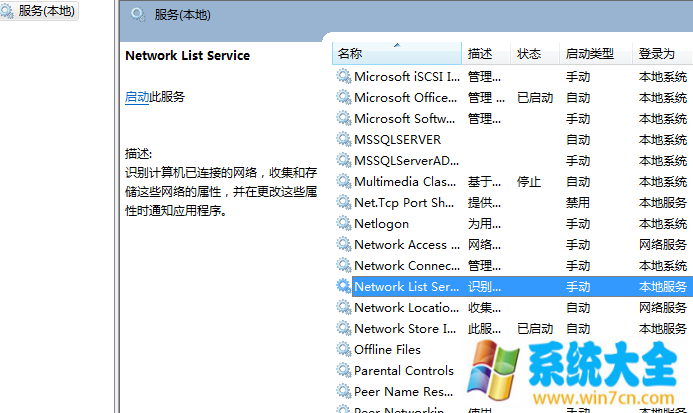
Task: Click 禁用 startup type of Net.Tcp Port Sharing
Action: [578, 203]
